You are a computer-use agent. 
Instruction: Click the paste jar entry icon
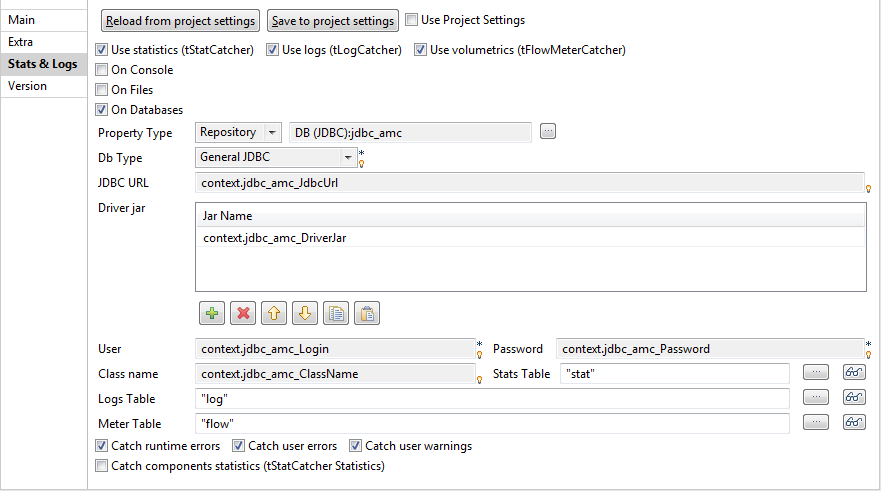click(x=368, y=313)
